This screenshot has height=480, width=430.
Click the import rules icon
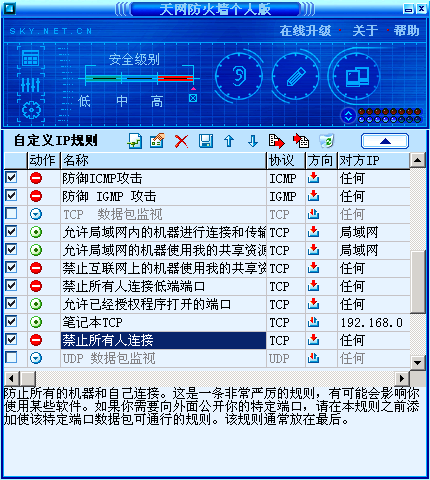pos(301,141)
